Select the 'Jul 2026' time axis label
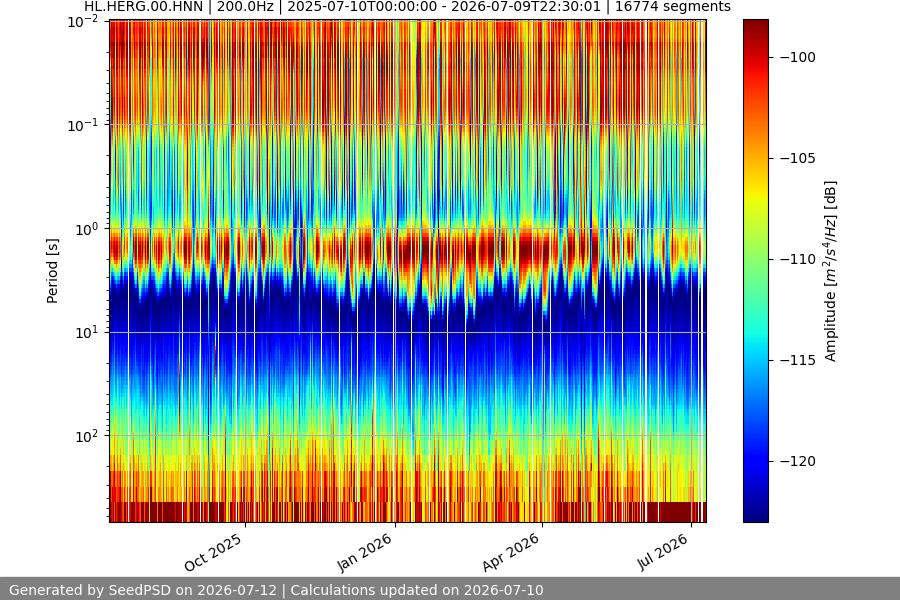This screenshot has height=600, width=900. [662, 551]
